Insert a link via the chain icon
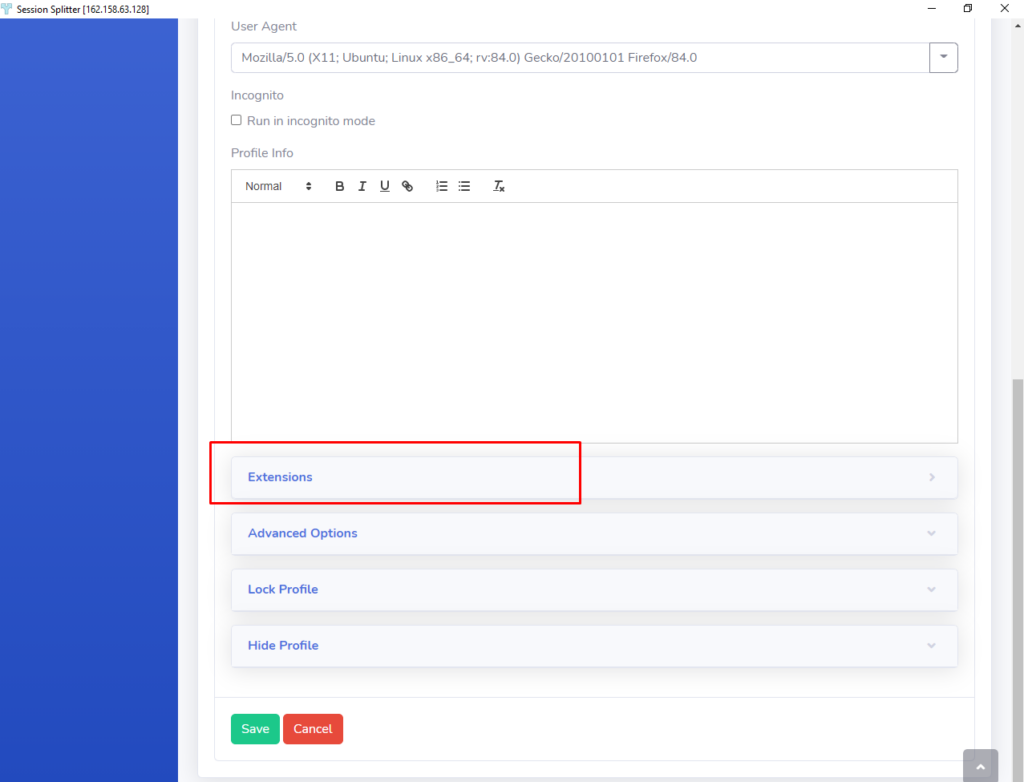Screen dimensions: 1024x782 [407, 187]
